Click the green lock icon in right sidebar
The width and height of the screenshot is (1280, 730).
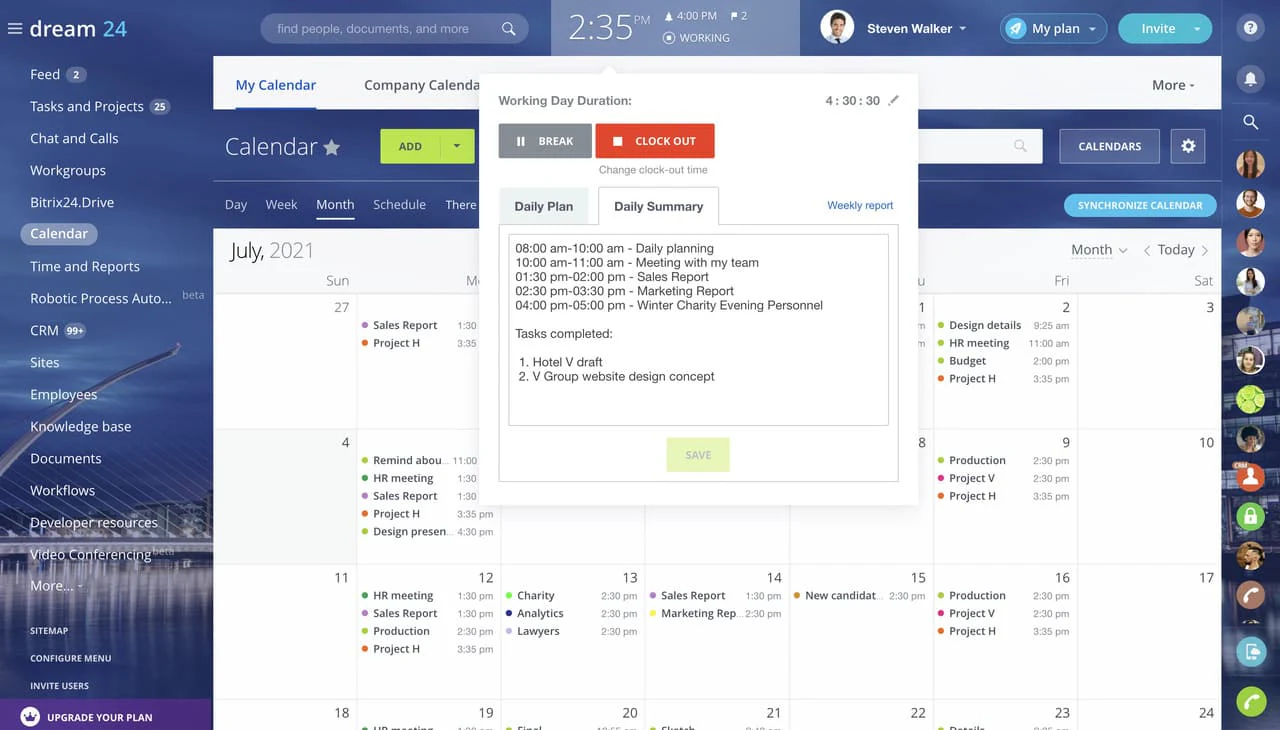click(x=1250, y=516)
